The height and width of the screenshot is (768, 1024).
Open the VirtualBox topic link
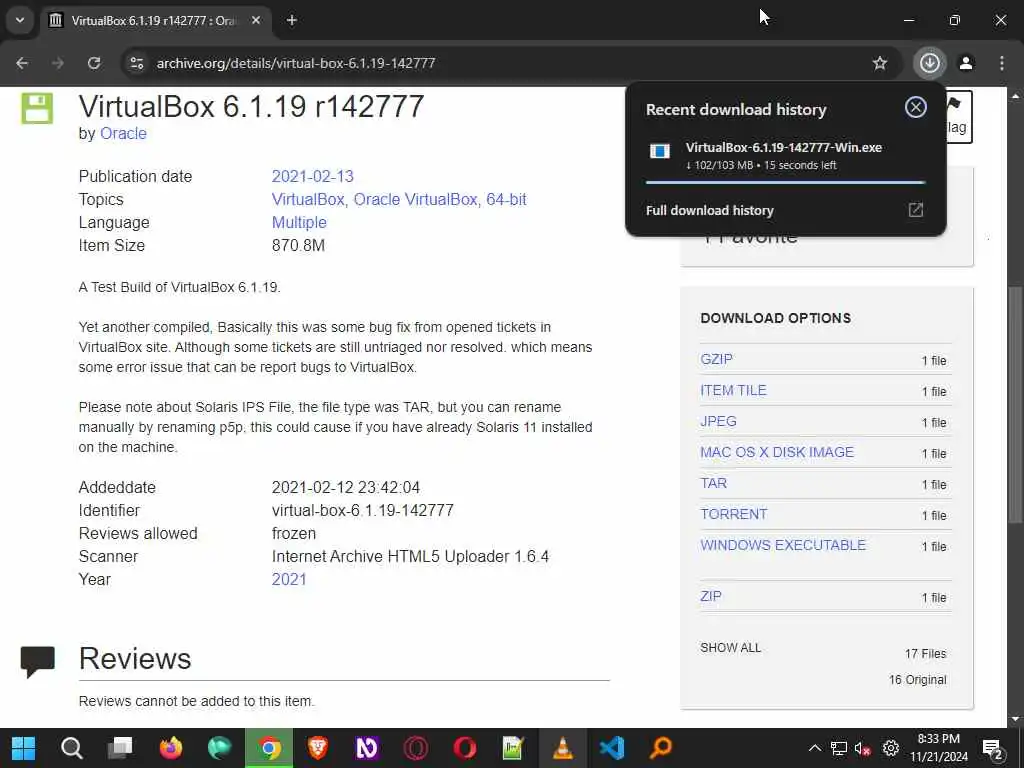click(308, 199)
